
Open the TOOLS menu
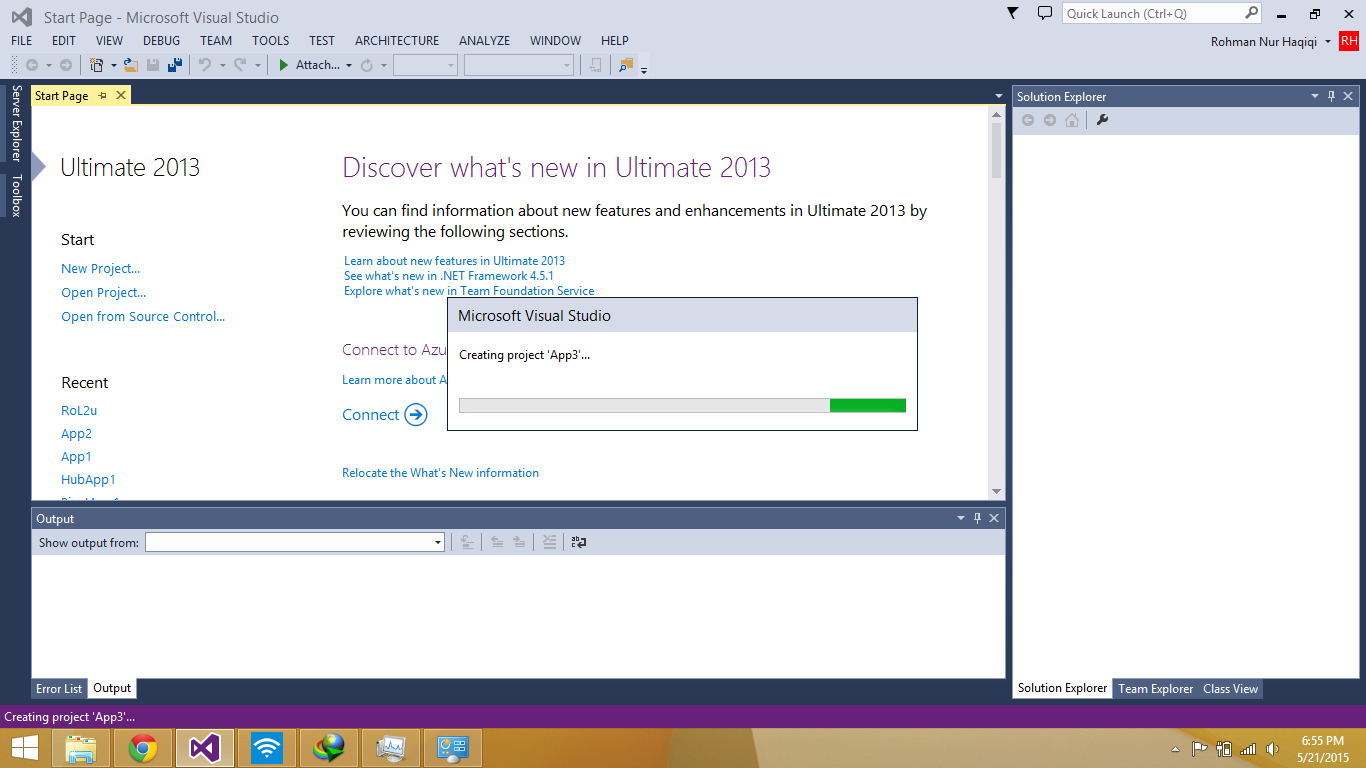click(270, 41)
